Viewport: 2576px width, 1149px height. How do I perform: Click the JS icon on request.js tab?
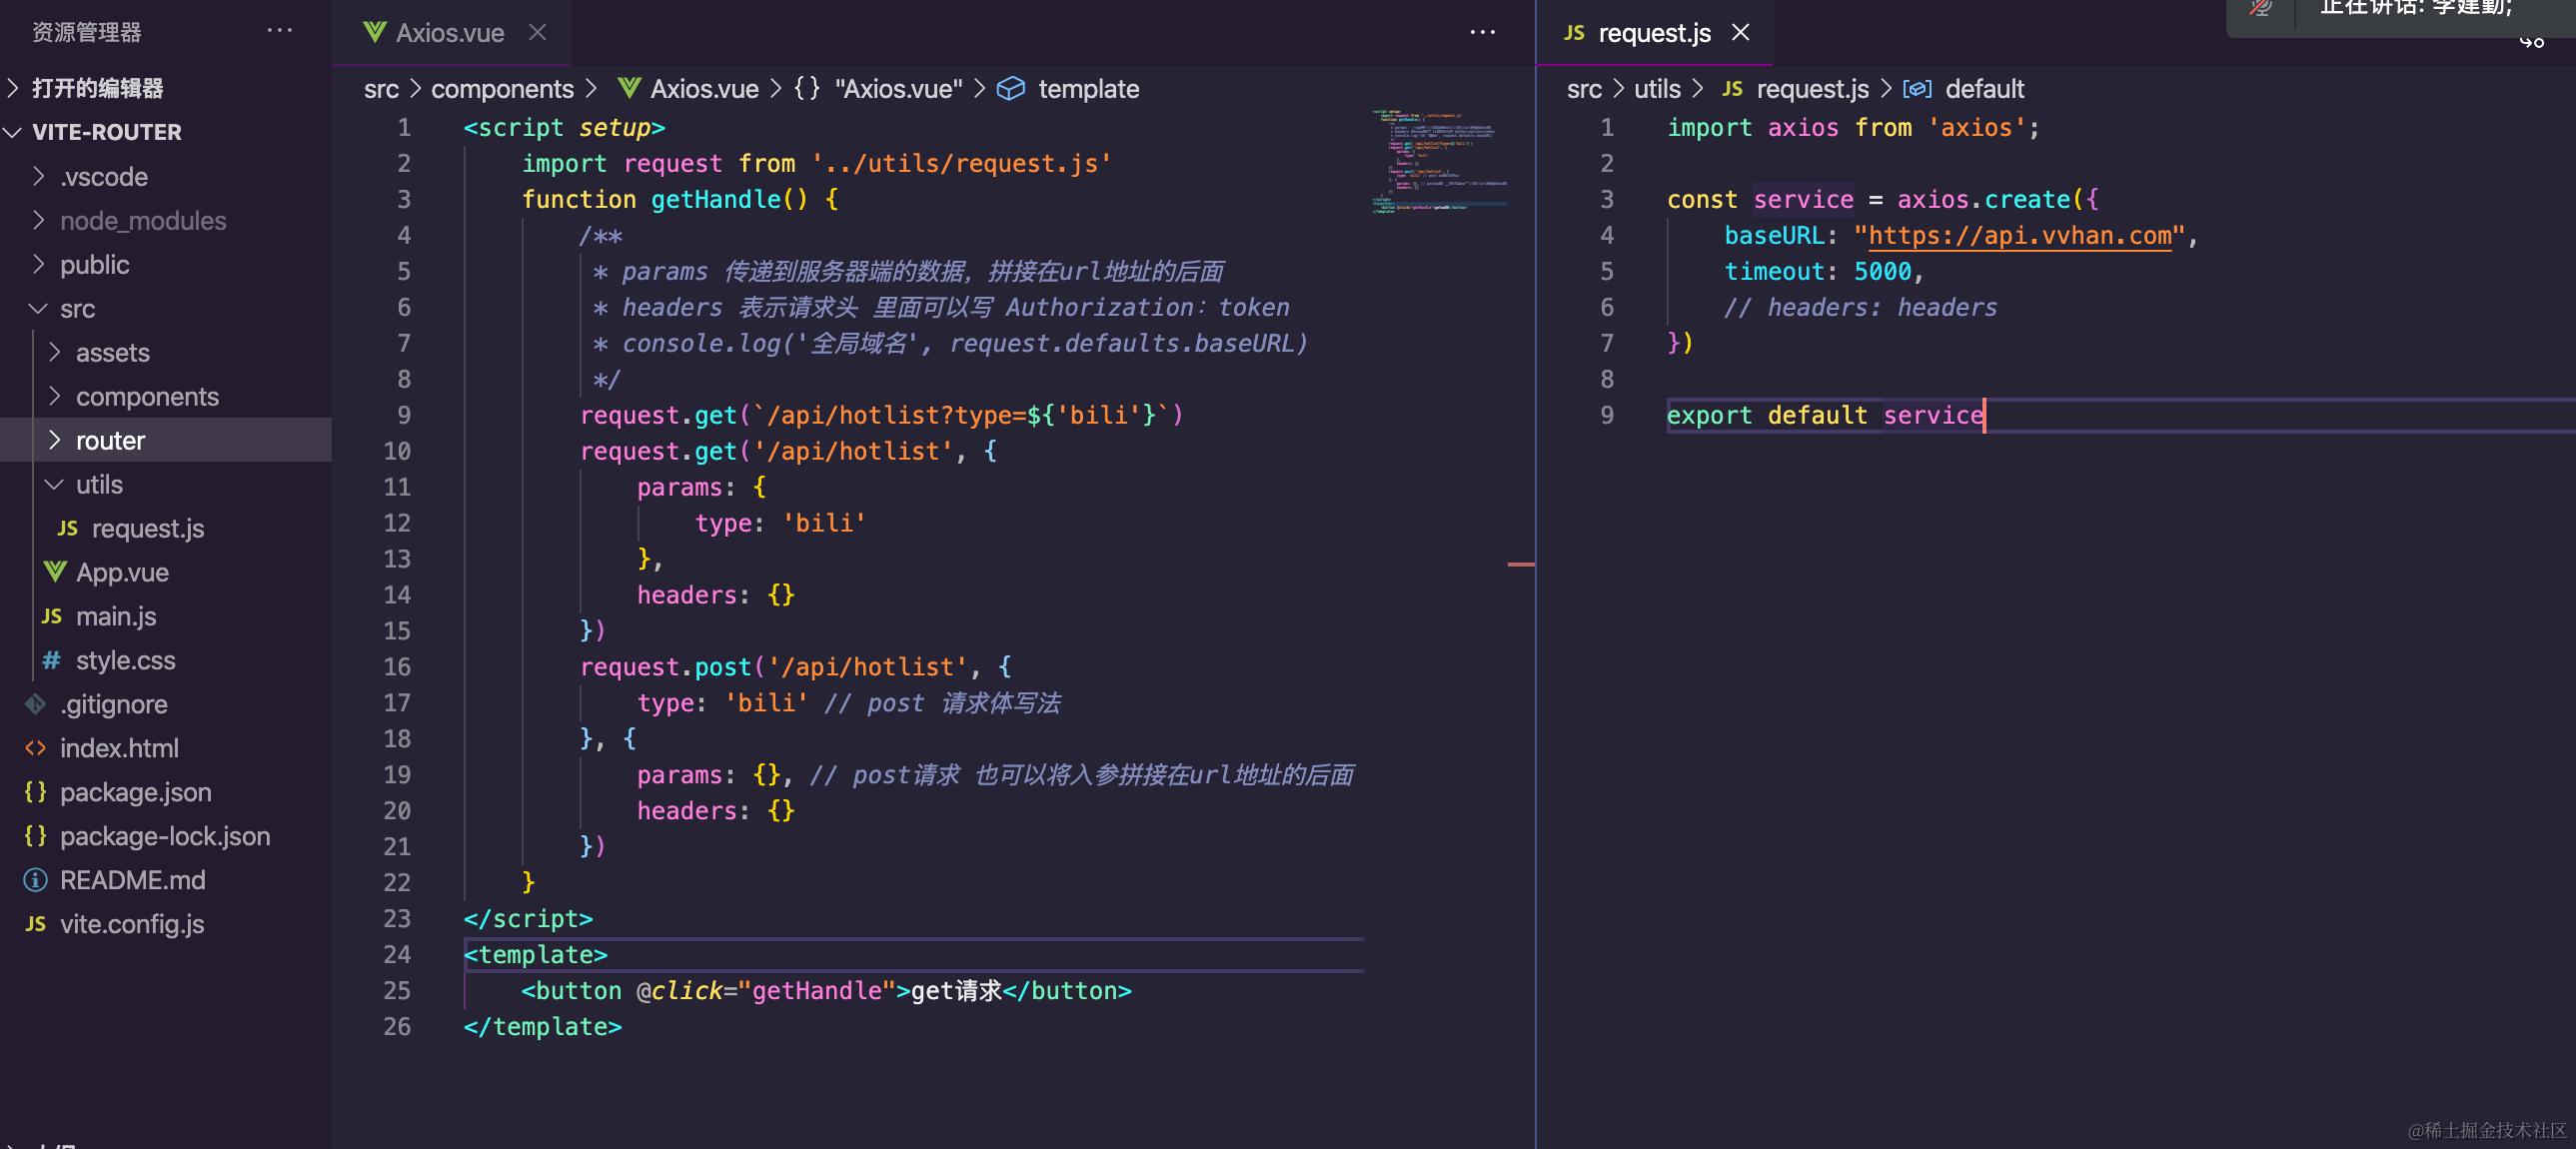1574,32
